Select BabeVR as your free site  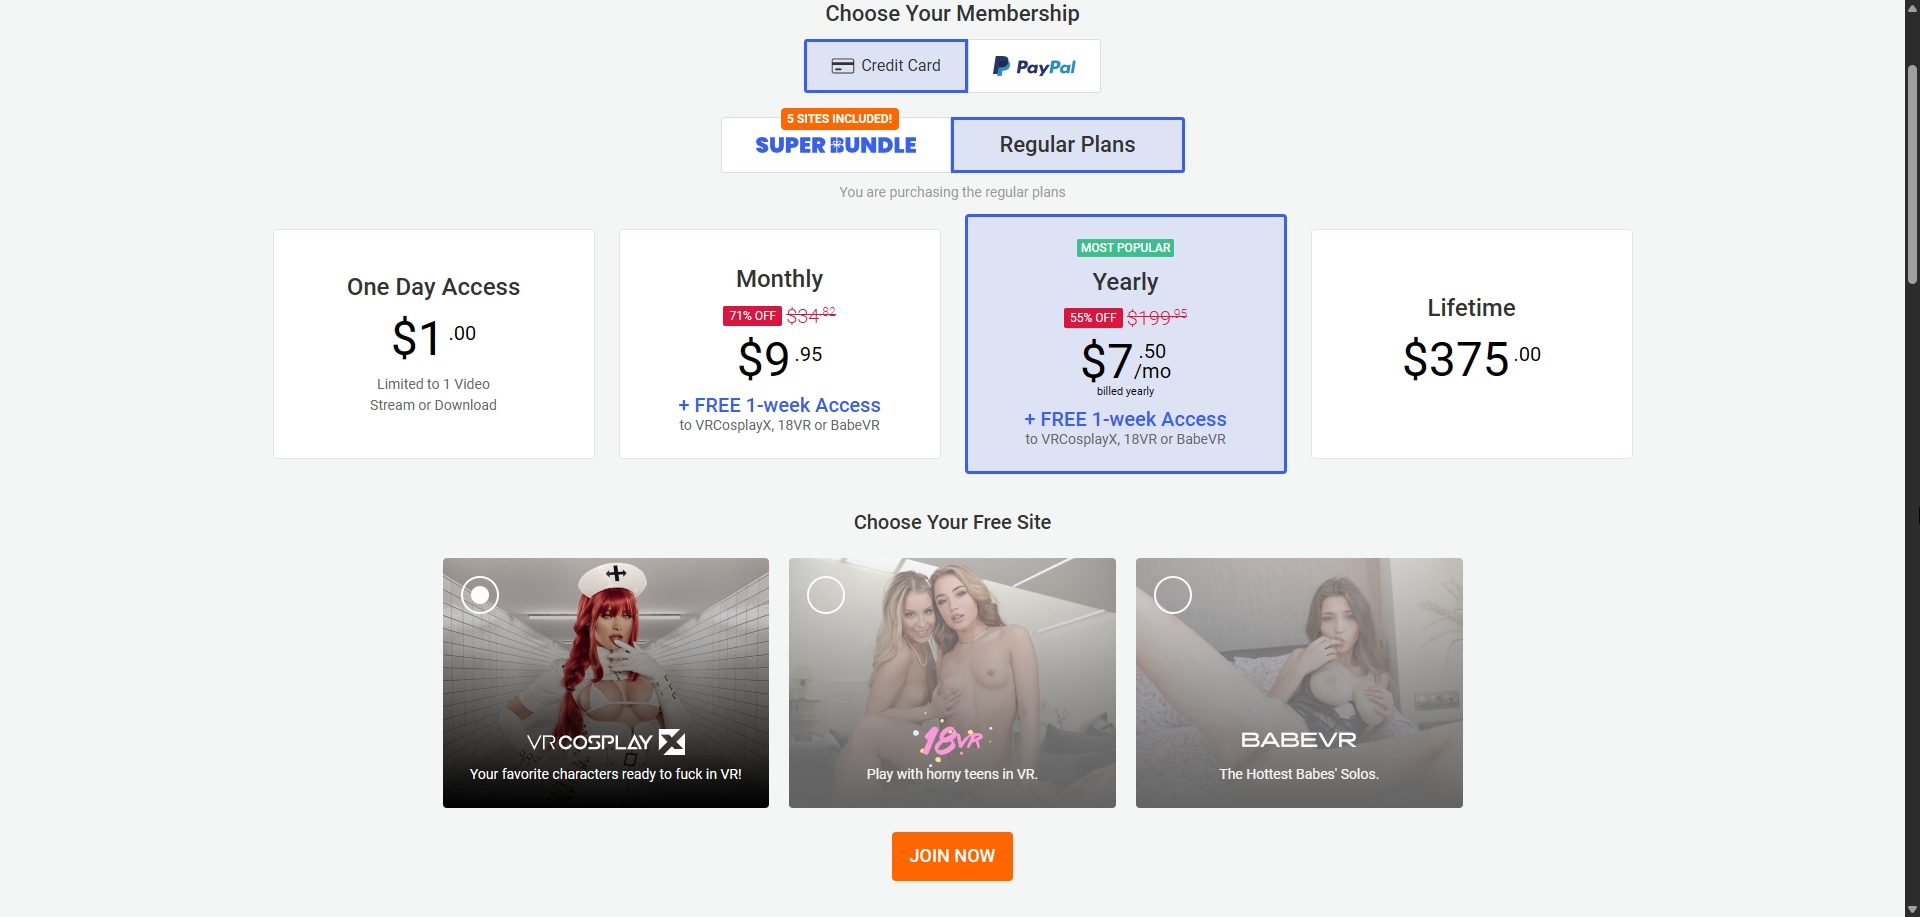(x=1172, y=594)
